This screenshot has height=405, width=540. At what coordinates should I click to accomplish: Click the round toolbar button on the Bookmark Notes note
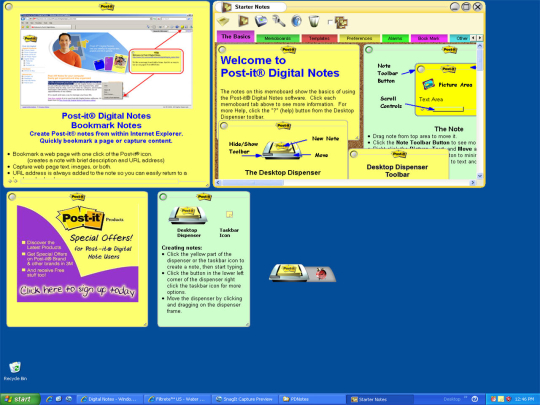click(x=9, y=7)
